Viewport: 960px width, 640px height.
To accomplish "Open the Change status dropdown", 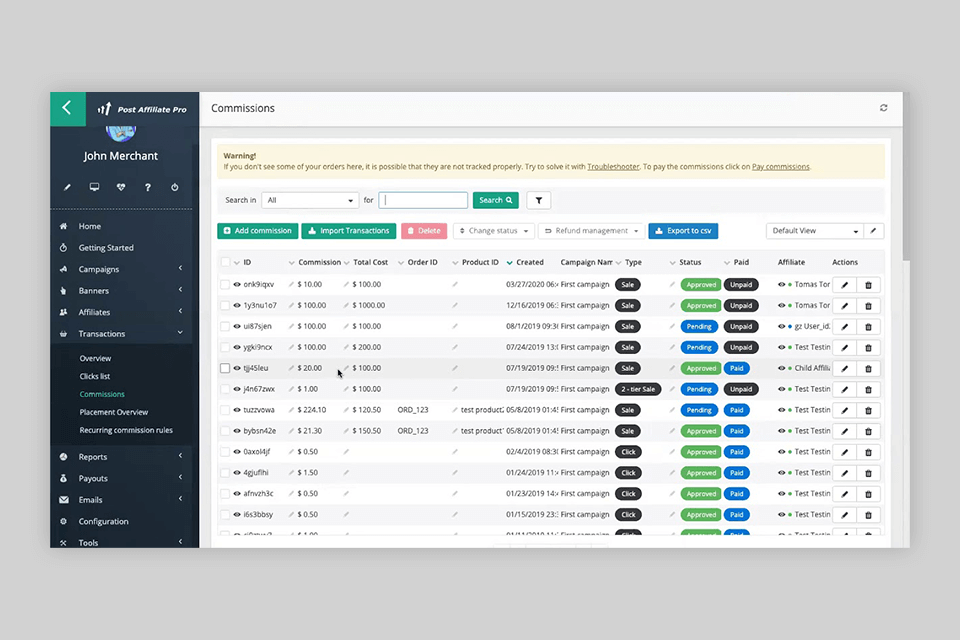I will [x=493, y=231].
